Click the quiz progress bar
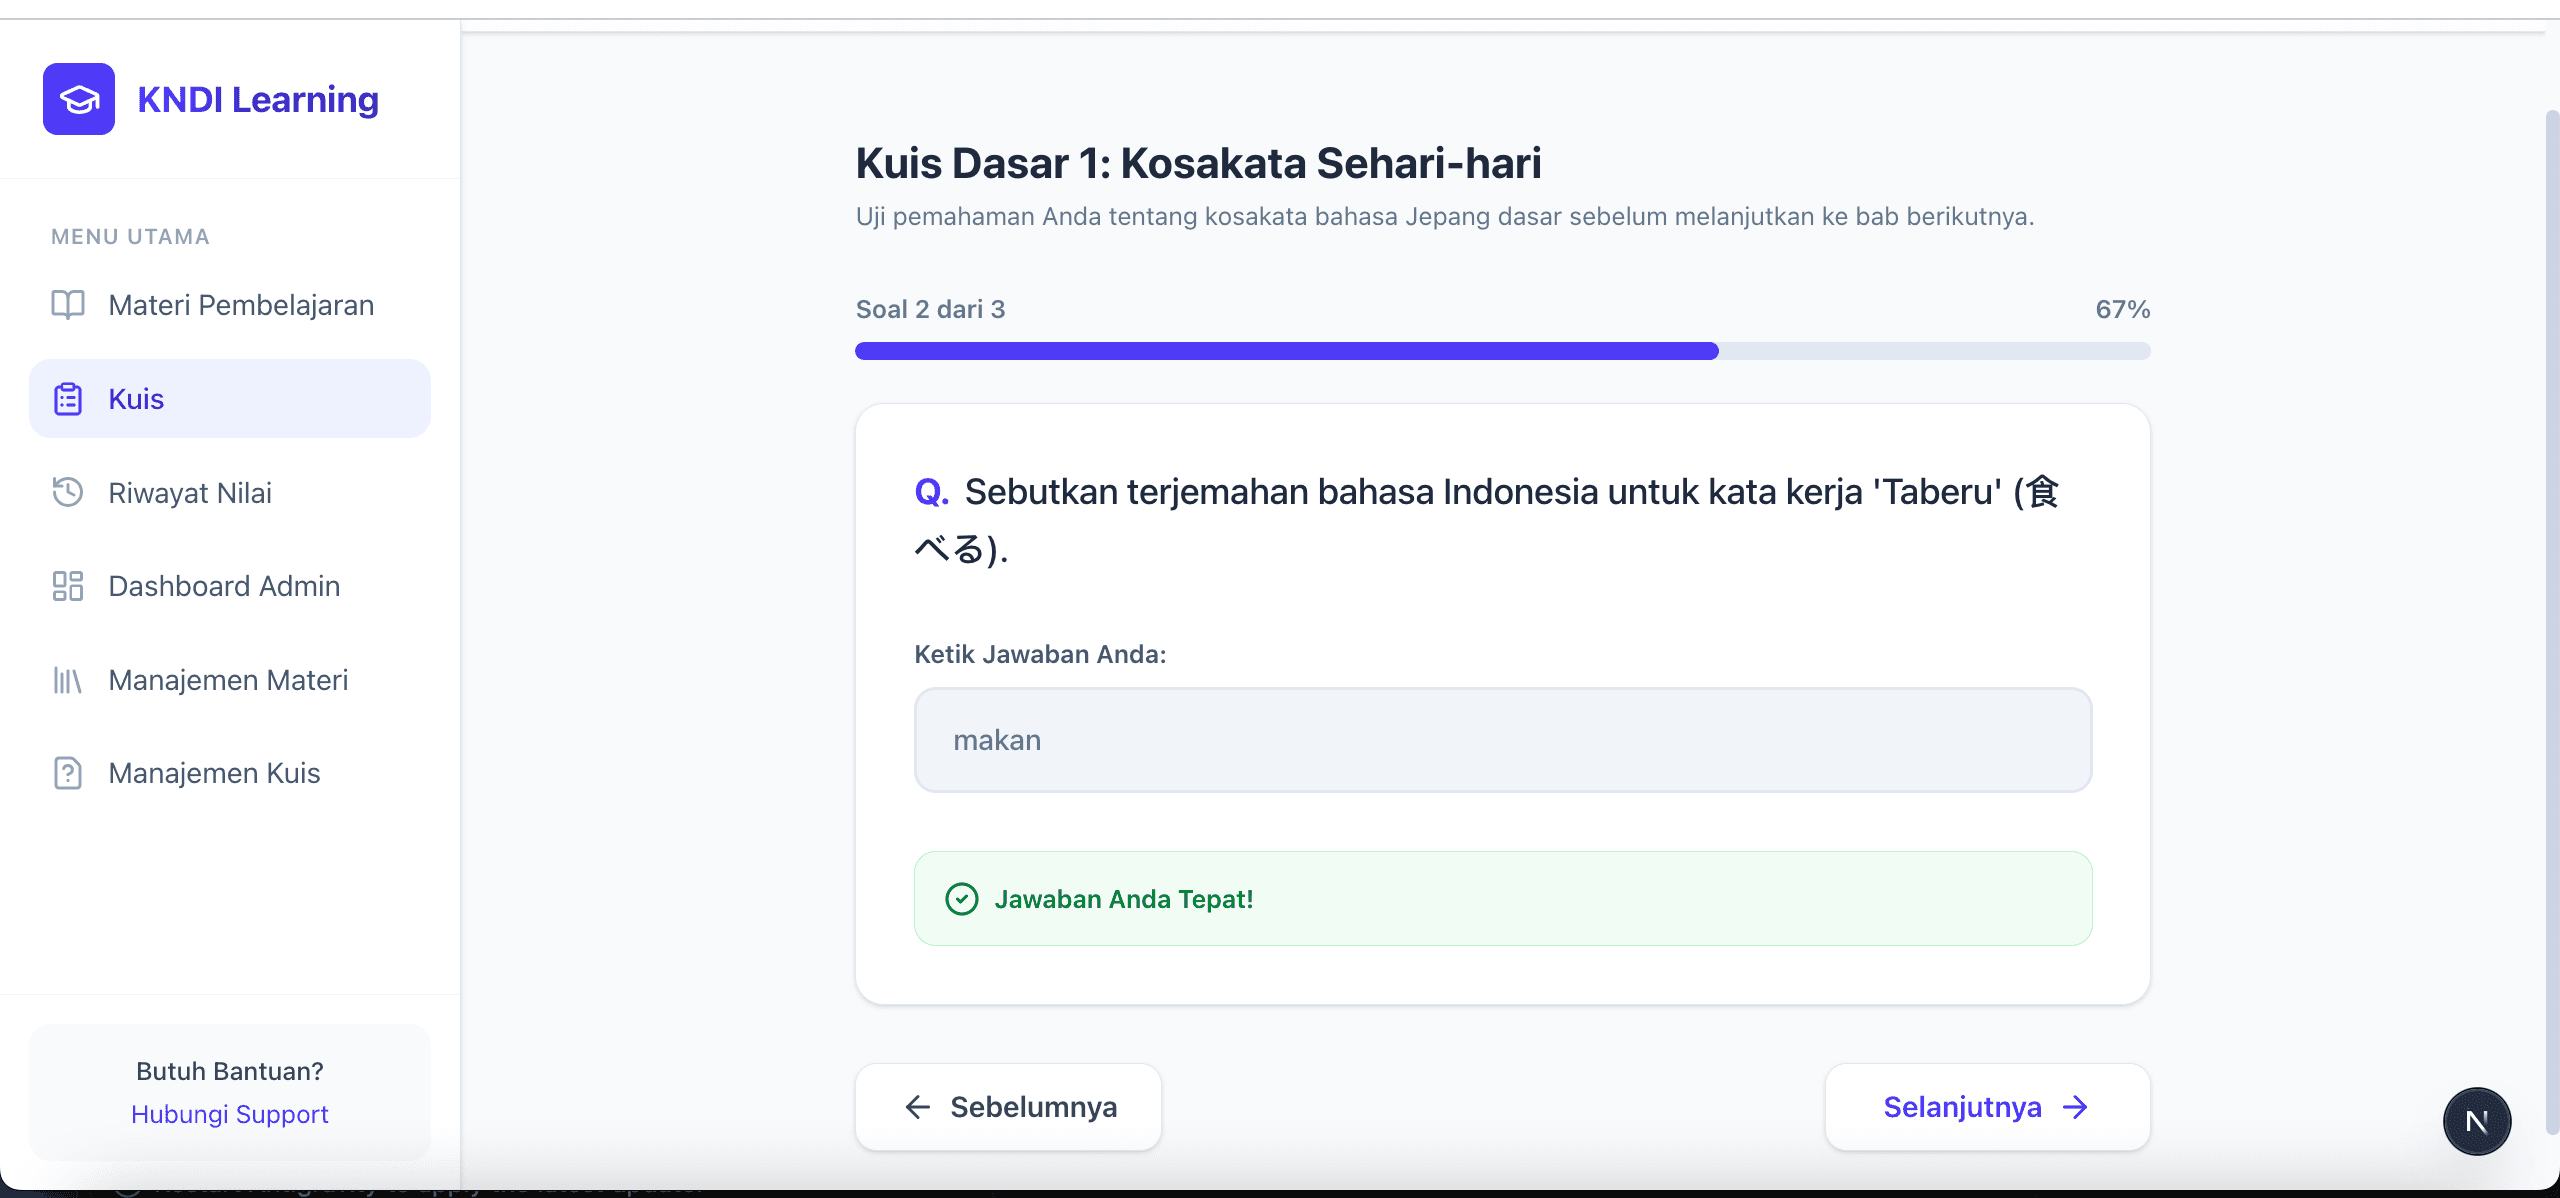Viewport: 2560px width, 1198px height. click(x=1503, y=351)
